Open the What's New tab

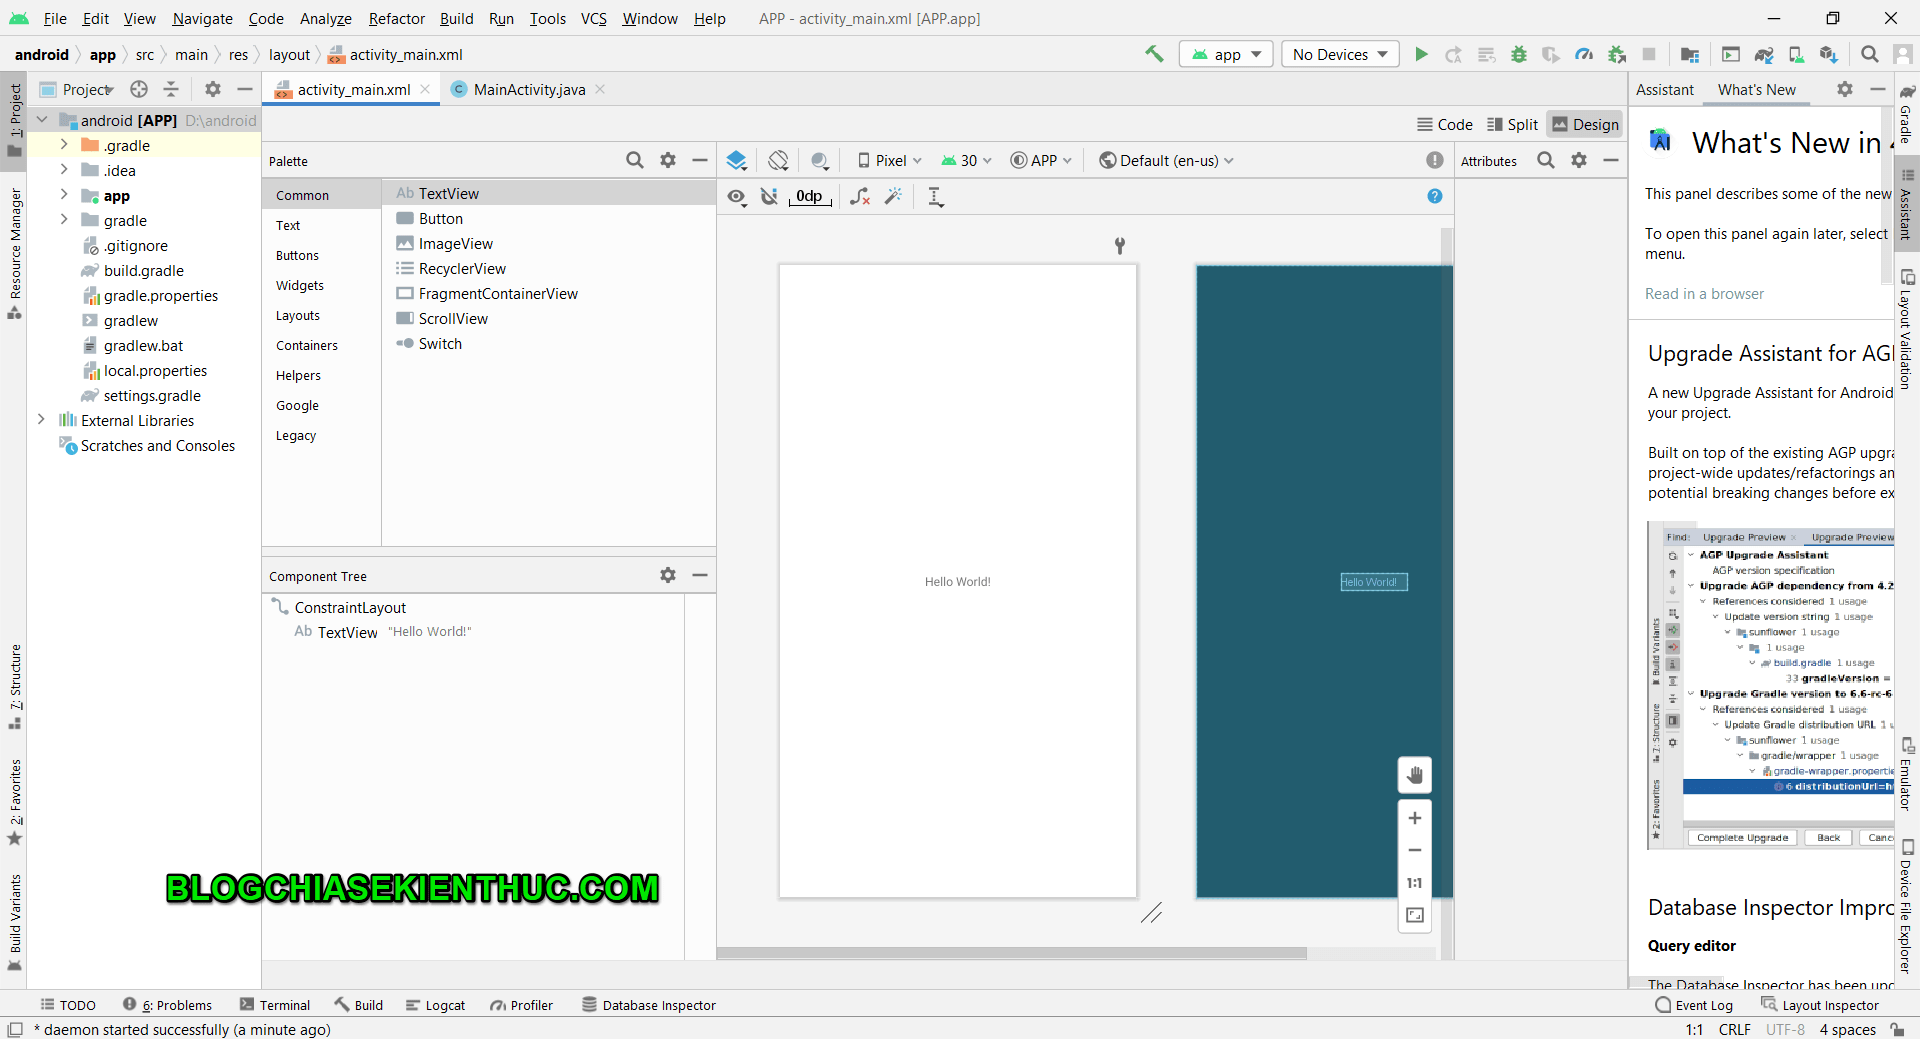[1756, 89]
